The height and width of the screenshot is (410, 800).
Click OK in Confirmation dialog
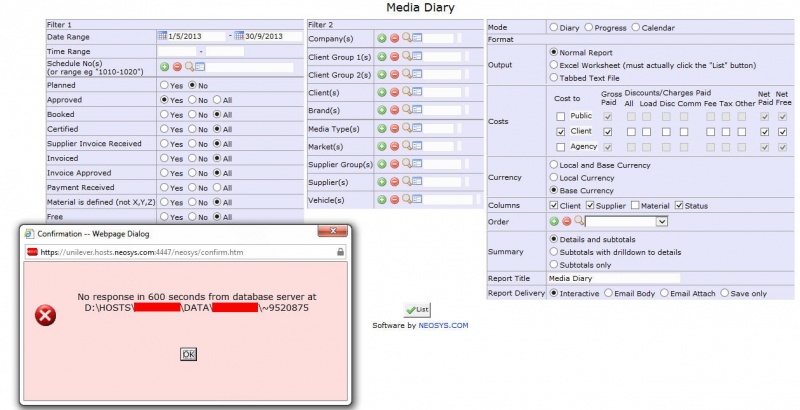click(x=188, y=354)
